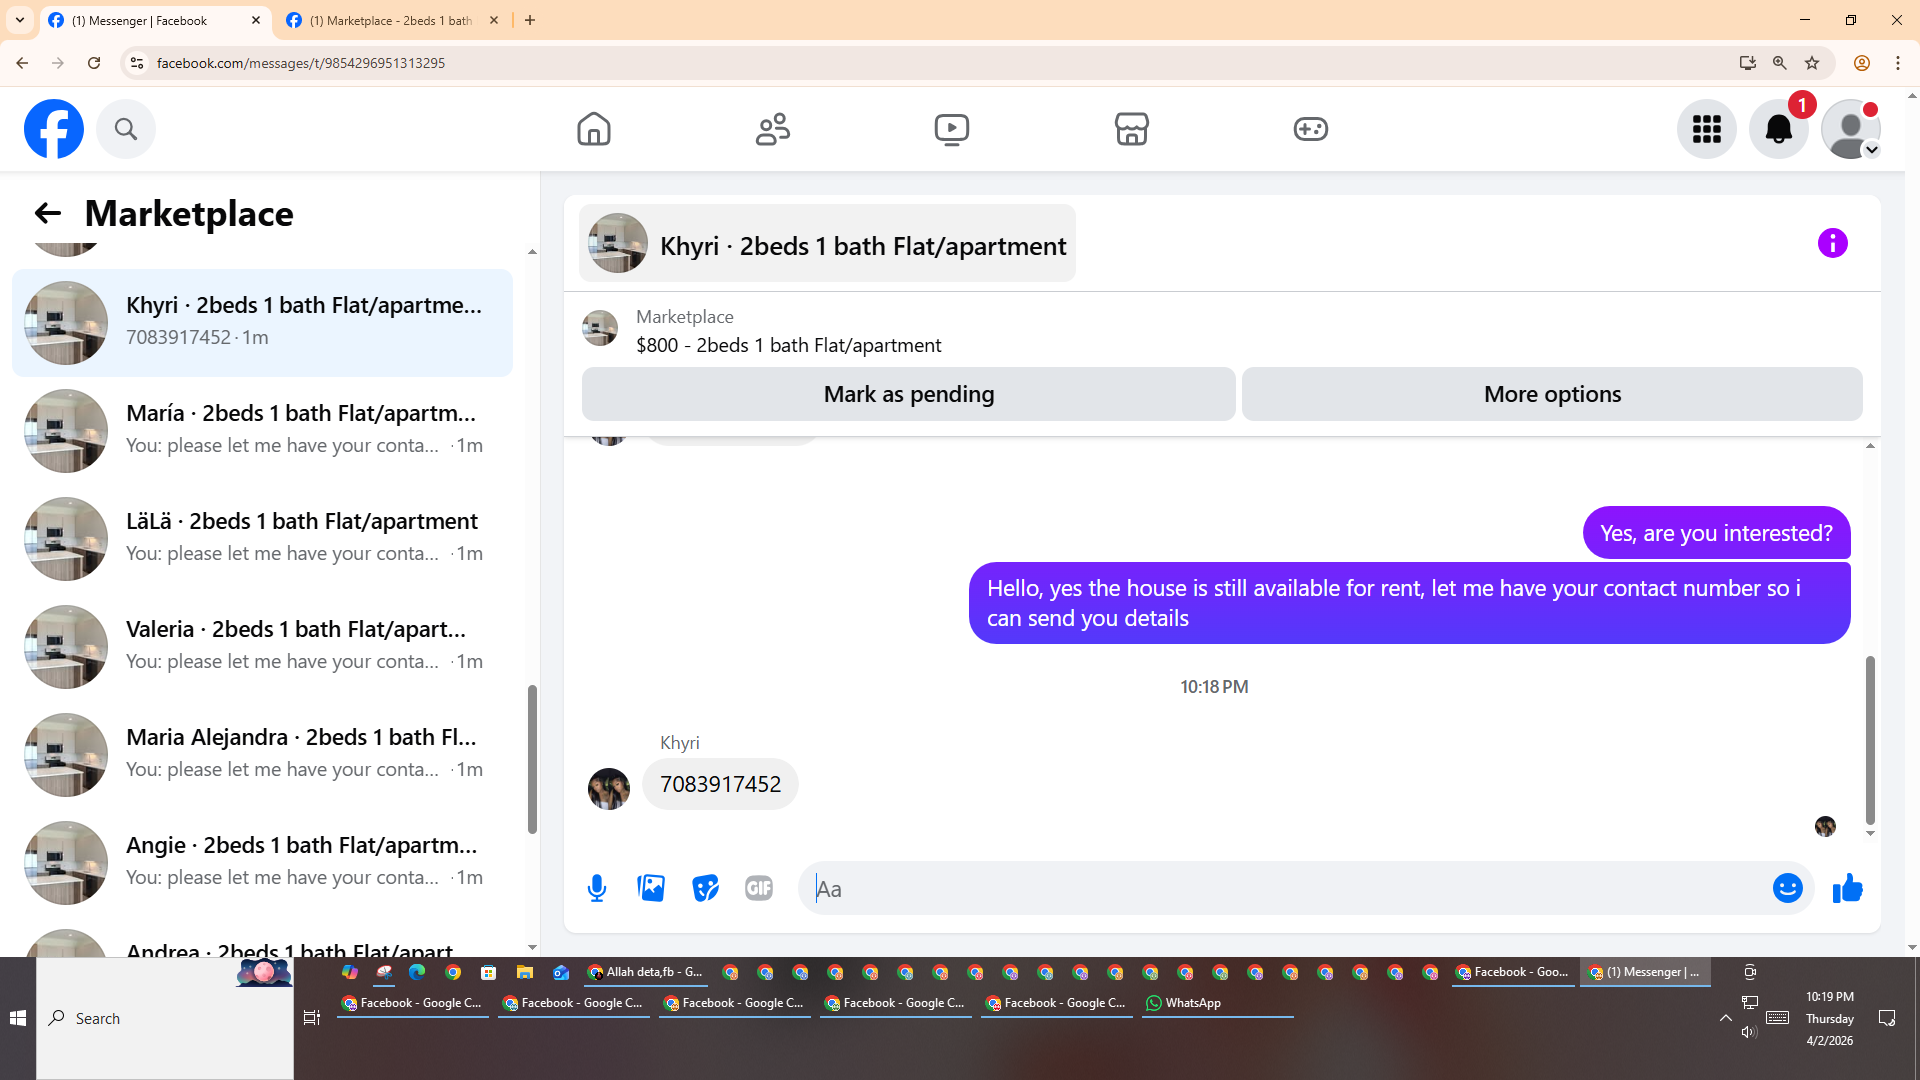
Task: Click Khyri's avatar beside phone number message
Action: pyautogui.click(x=609, y=789)
